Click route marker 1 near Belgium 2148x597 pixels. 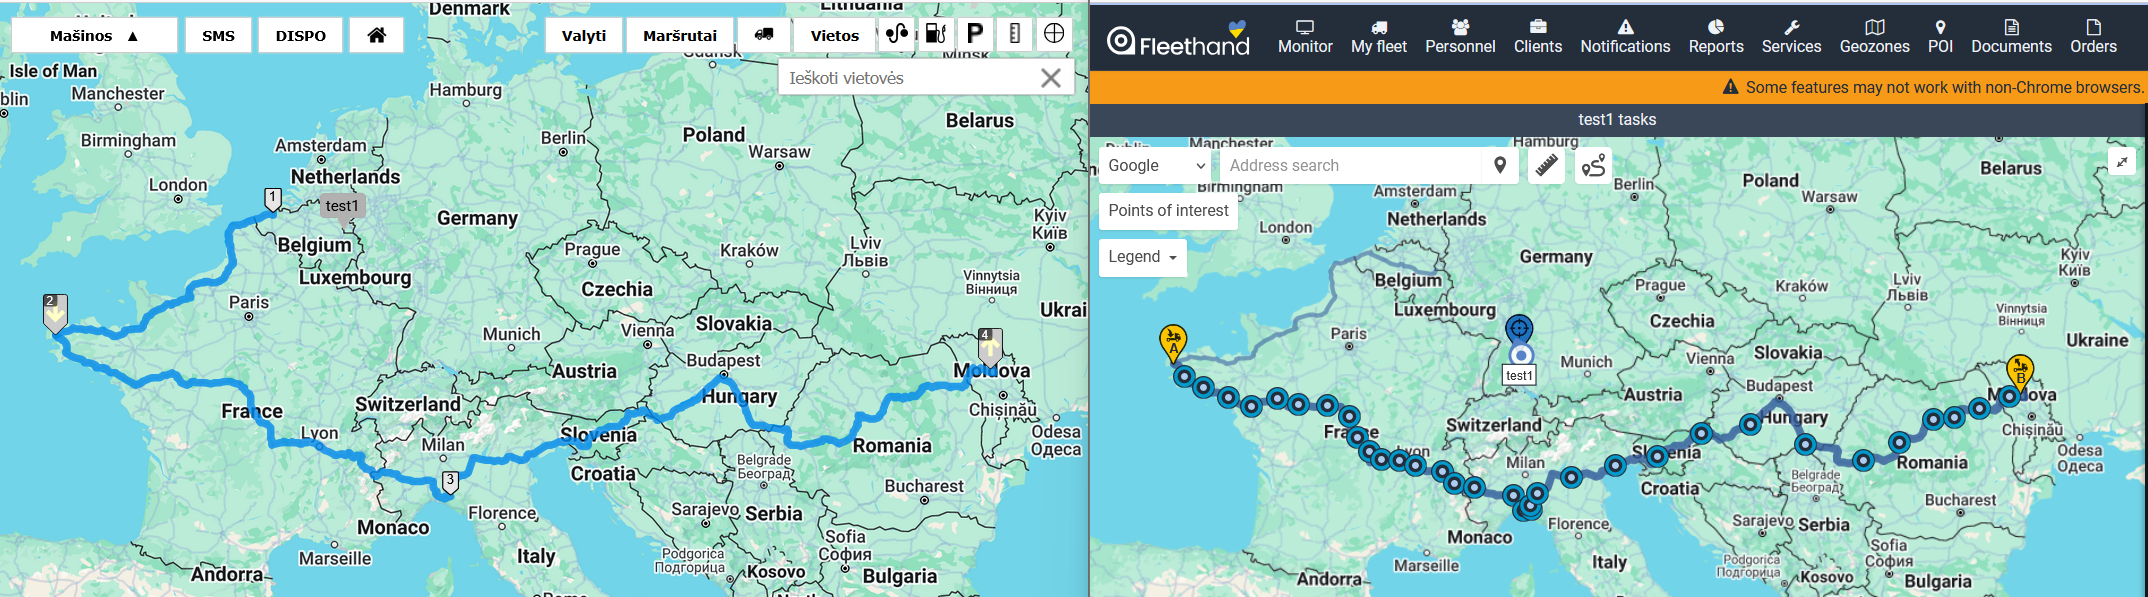pos(272,198)
